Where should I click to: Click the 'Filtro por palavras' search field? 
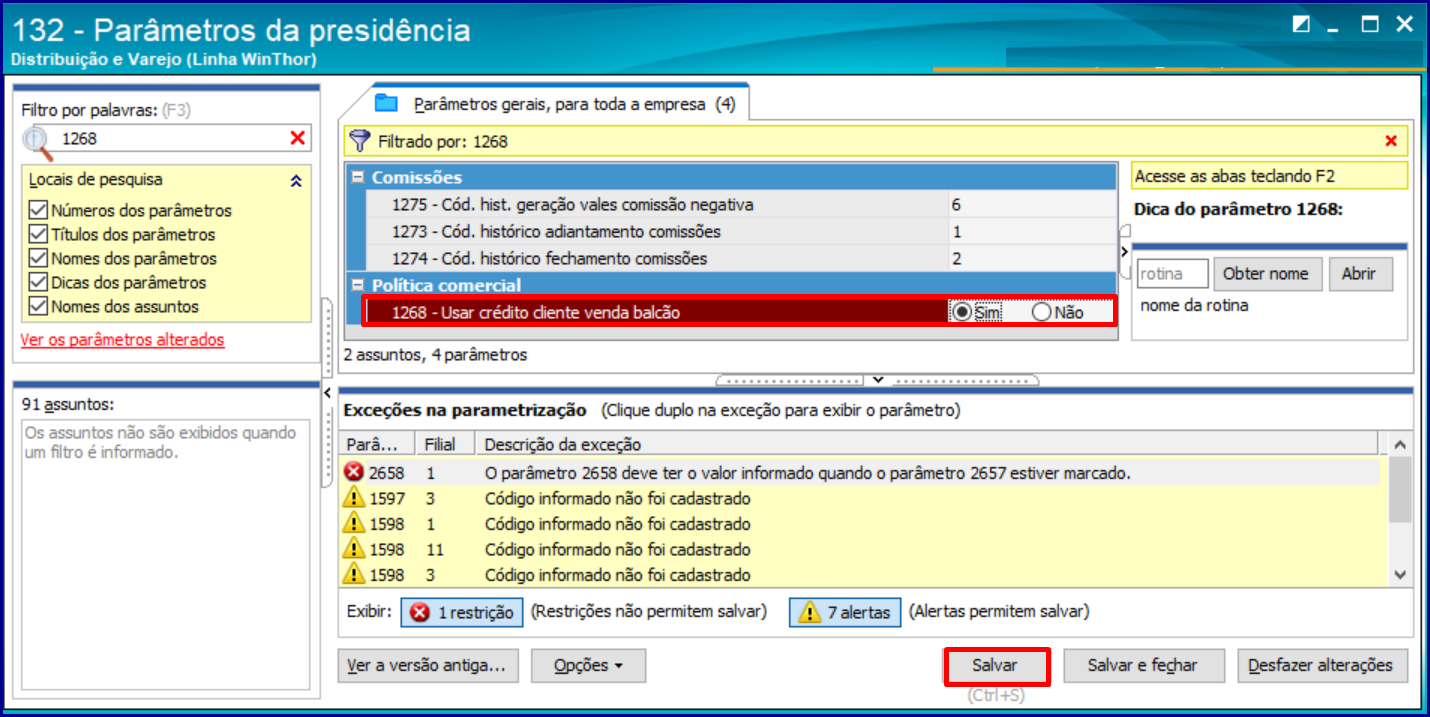point(170,139)
